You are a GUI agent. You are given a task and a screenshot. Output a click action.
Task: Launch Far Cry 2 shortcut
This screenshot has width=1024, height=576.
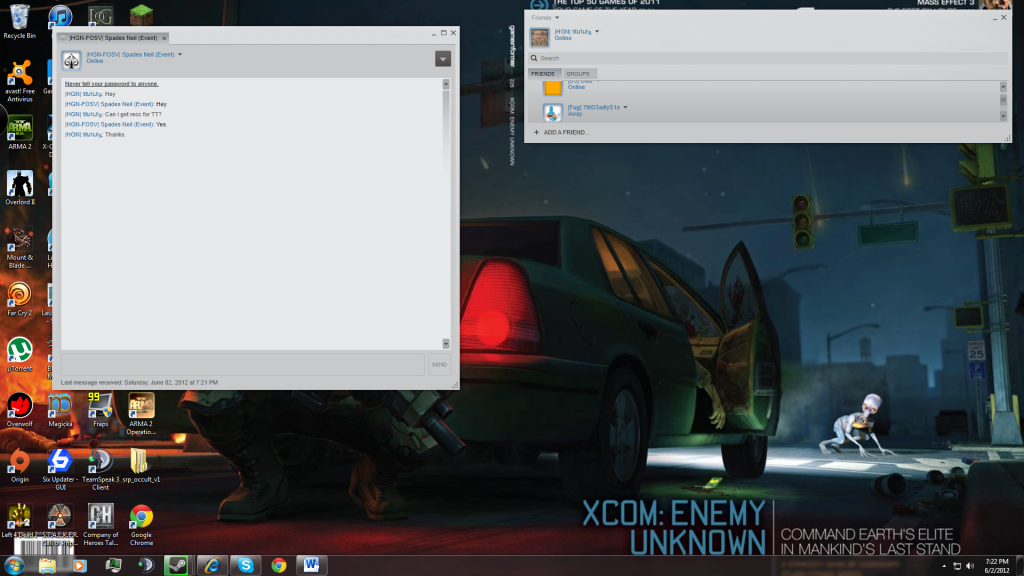(20, 299)
